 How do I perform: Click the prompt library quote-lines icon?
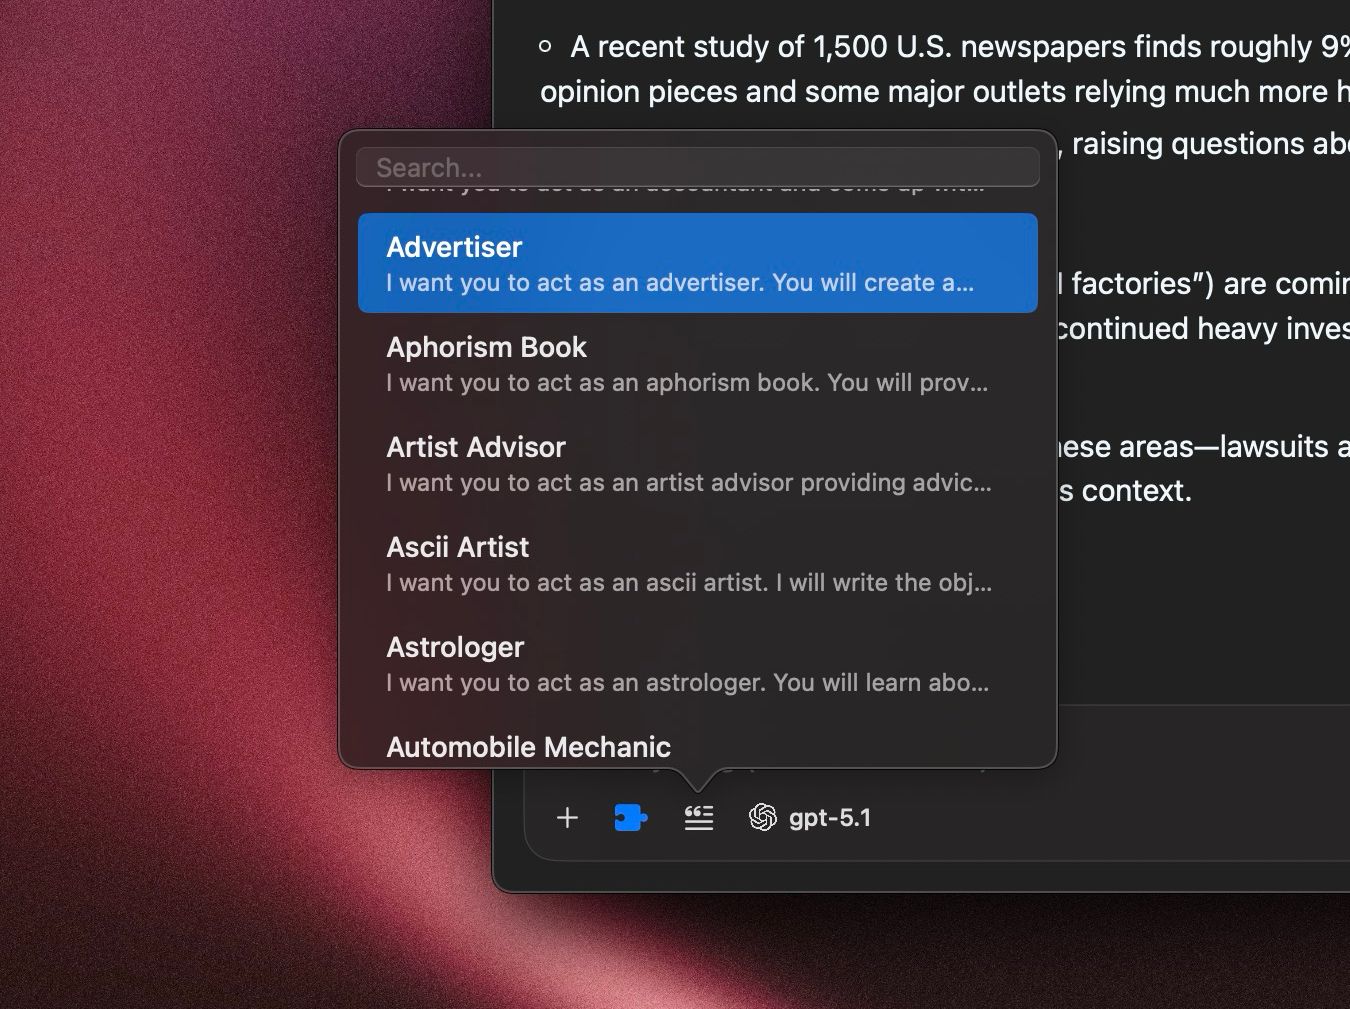[699, 818]
